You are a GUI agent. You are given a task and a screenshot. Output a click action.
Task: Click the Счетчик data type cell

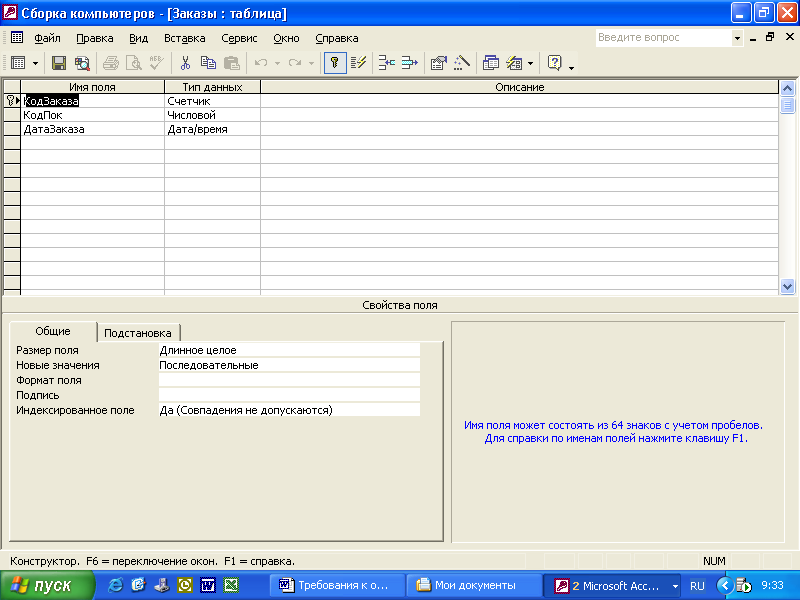pyautogui.click(x=212, y=101)
